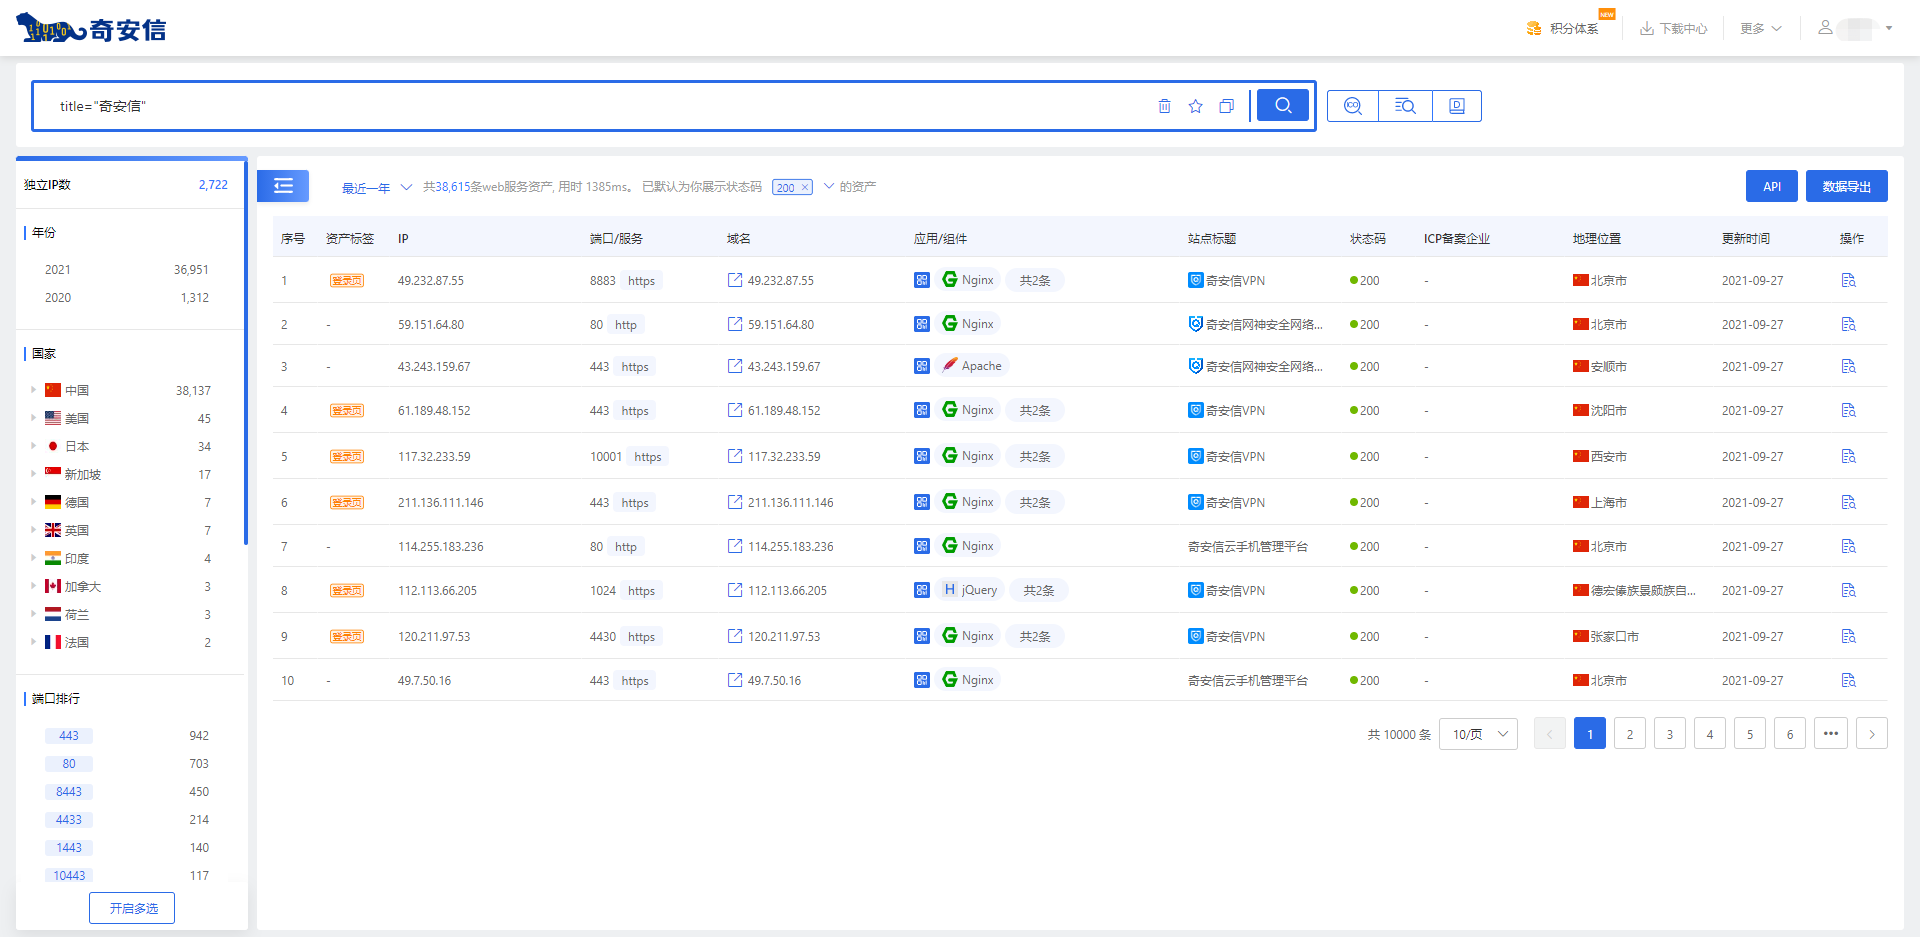Image resolution: width=1920 pixels, height=937 pixels.
Task: Open the external link icon for 43.243.159.67
Action: [x=735, y=366]
